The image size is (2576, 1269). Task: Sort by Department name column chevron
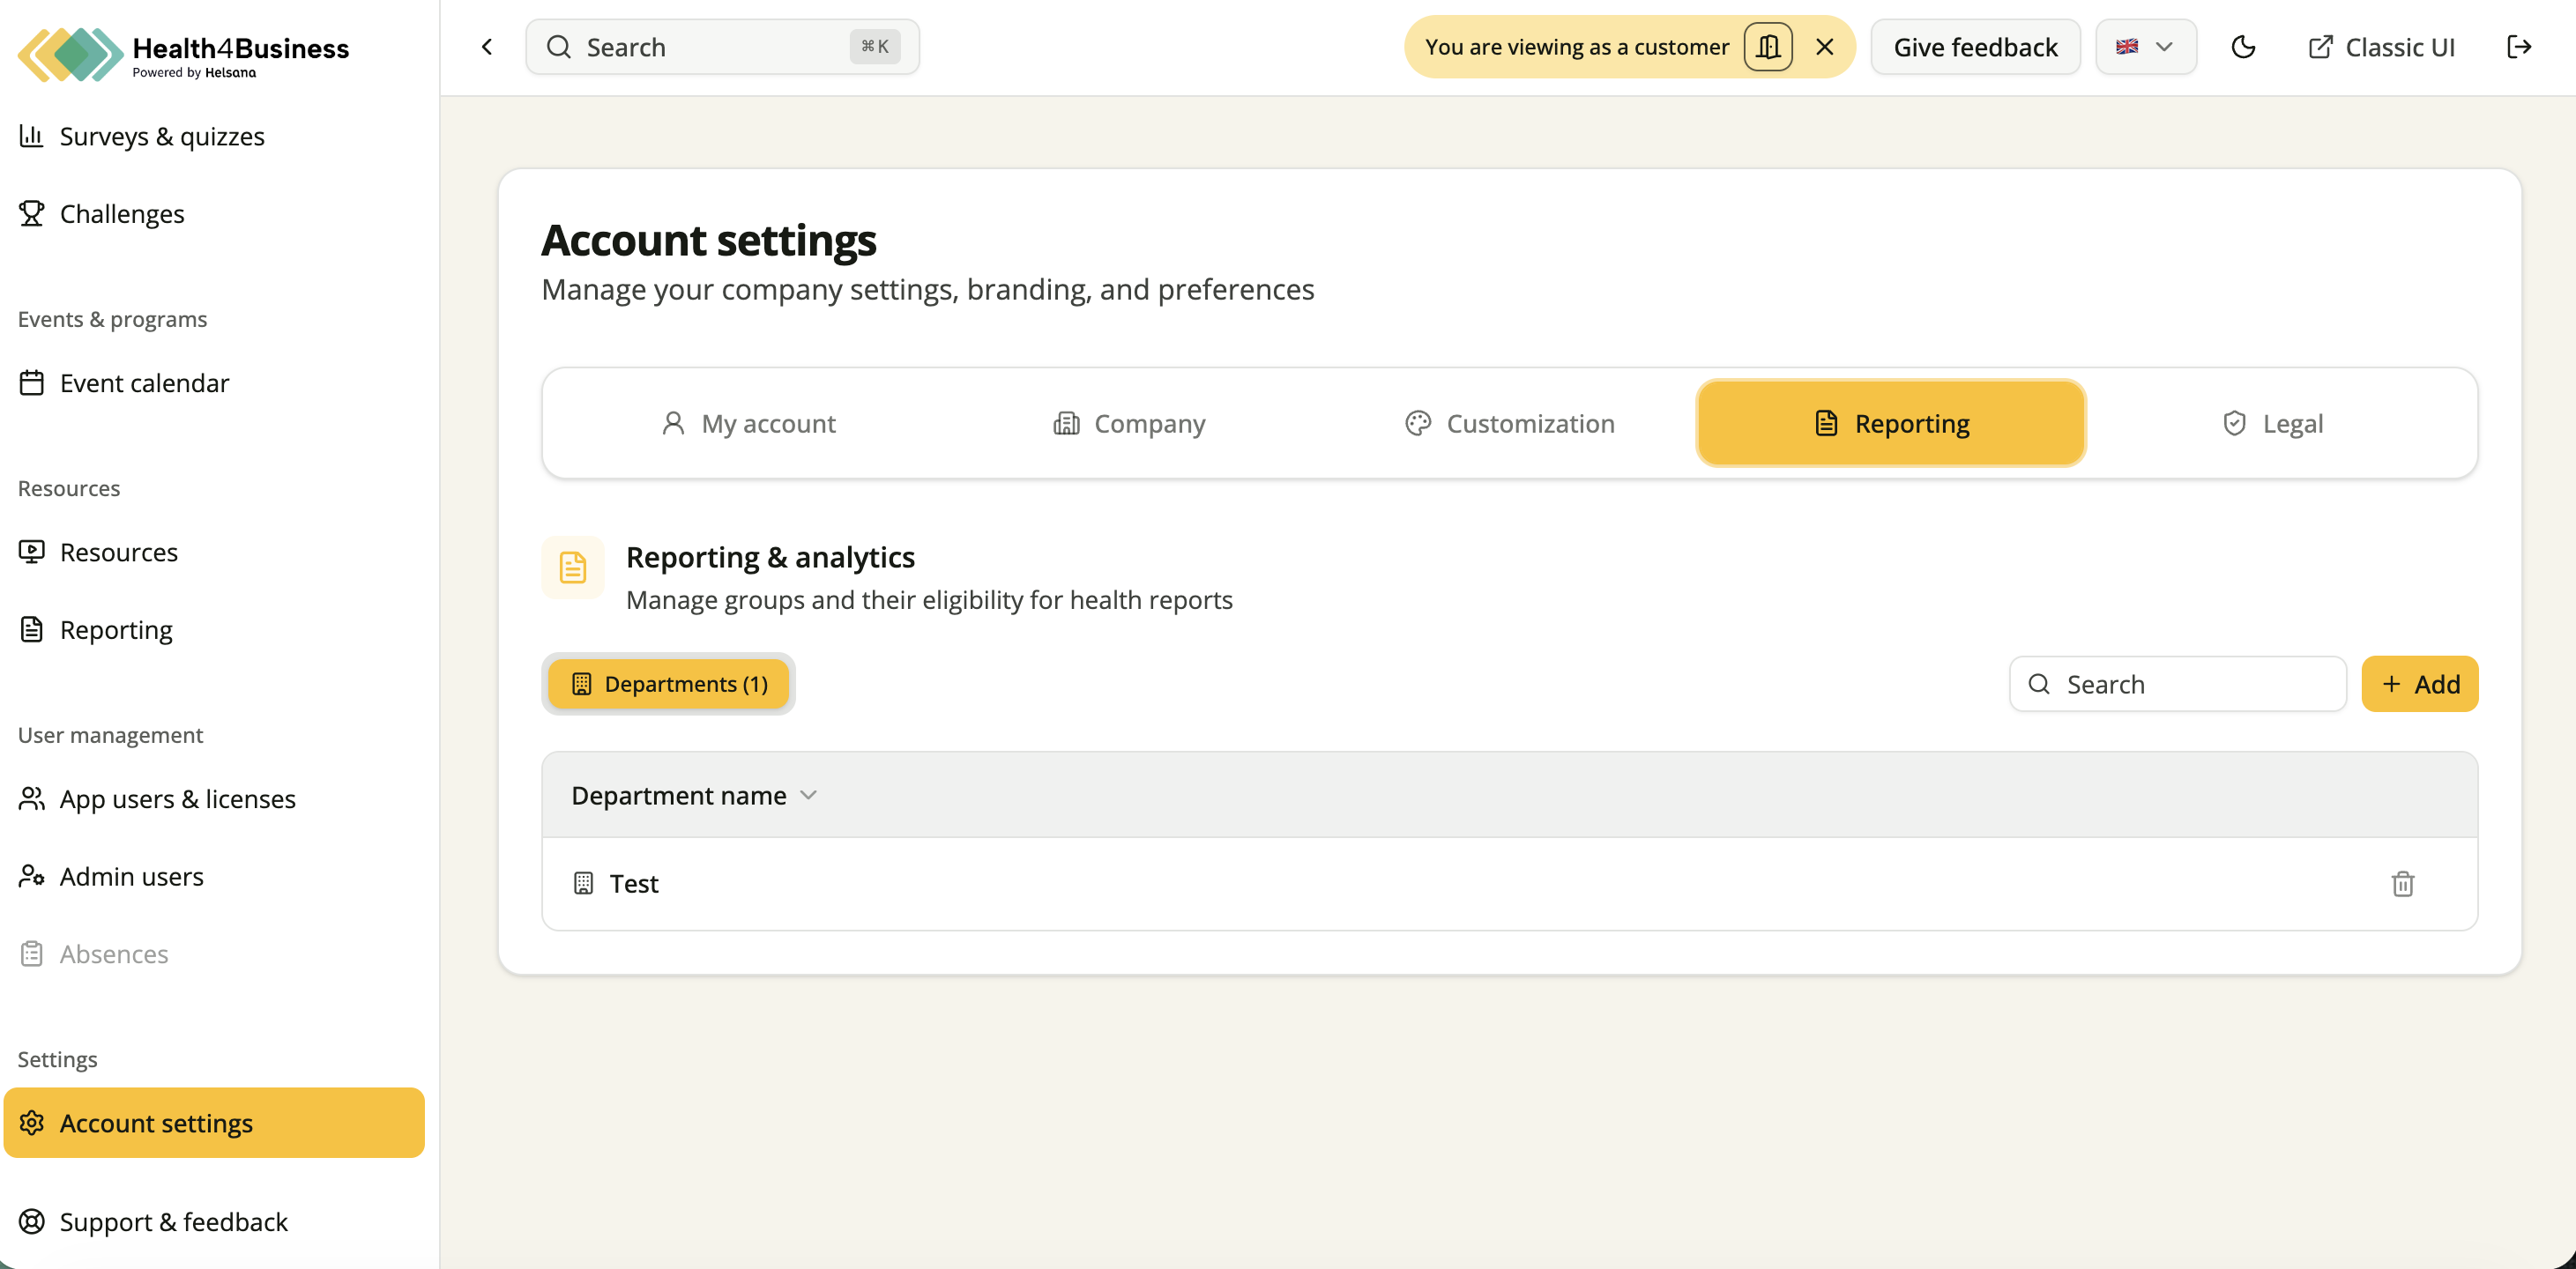(x=809, y=796)
